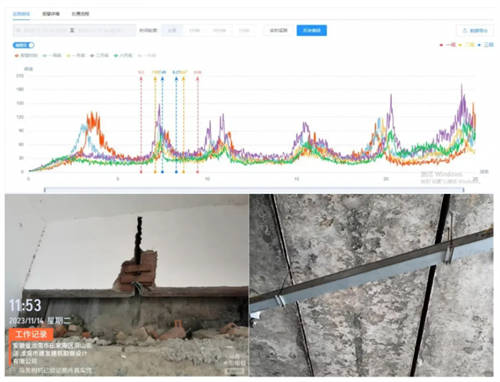Toggle the yellow series in chart legend
Viewport: 500px width, 382px height.
76,56
